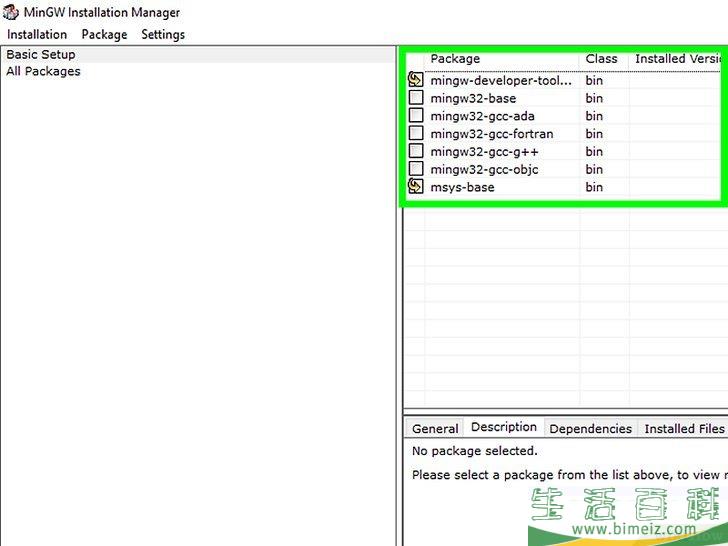This screenshot has height=546, width=728.
Task: Click the bin class cell of mingw32-gcc-g++
Action: pyautogui.click(x=594, y=152)
